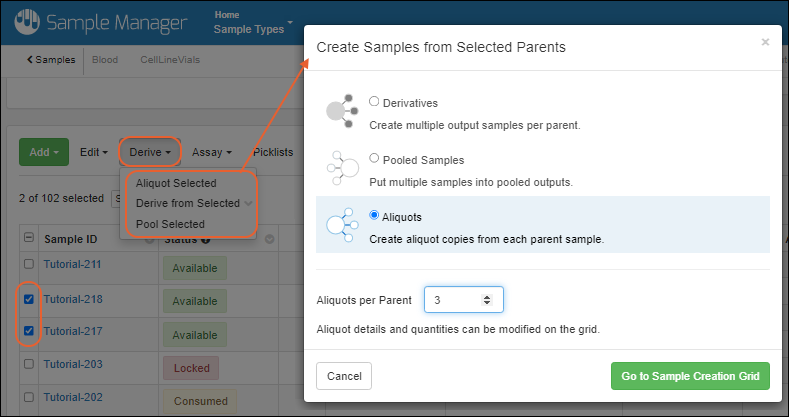Click the Status info icon
The width and height of the screenshot is (789, 417).
pos(206,239)
